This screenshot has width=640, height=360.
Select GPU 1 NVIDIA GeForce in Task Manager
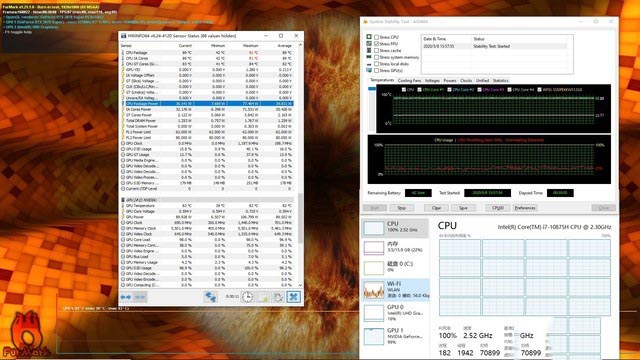[x=395, y=336]
